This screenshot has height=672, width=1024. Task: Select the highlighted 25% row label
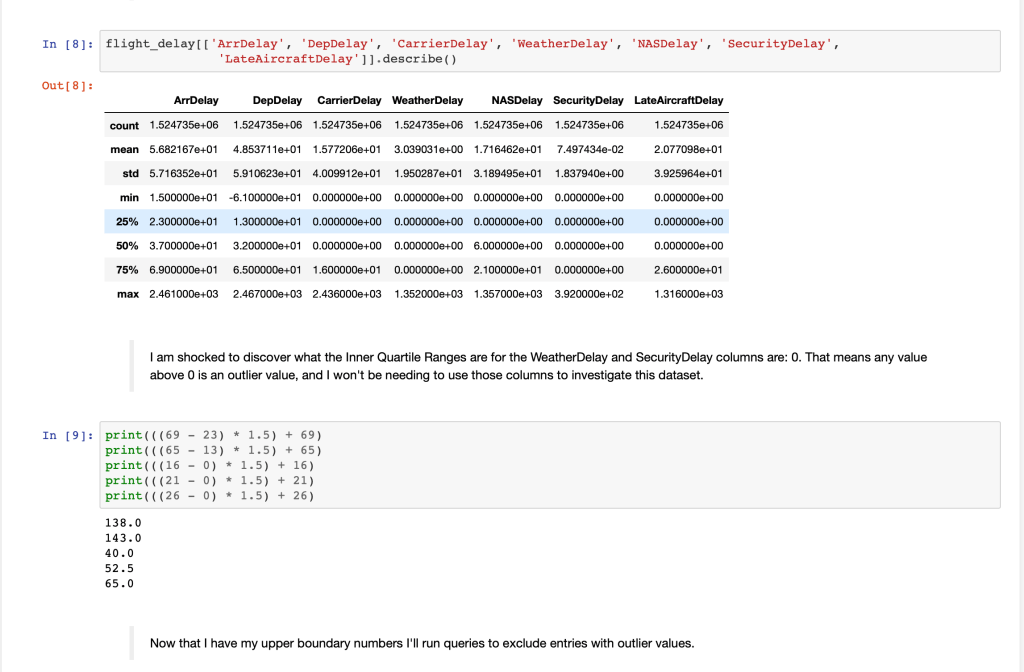pyautogui.click(x=126, y=222)
